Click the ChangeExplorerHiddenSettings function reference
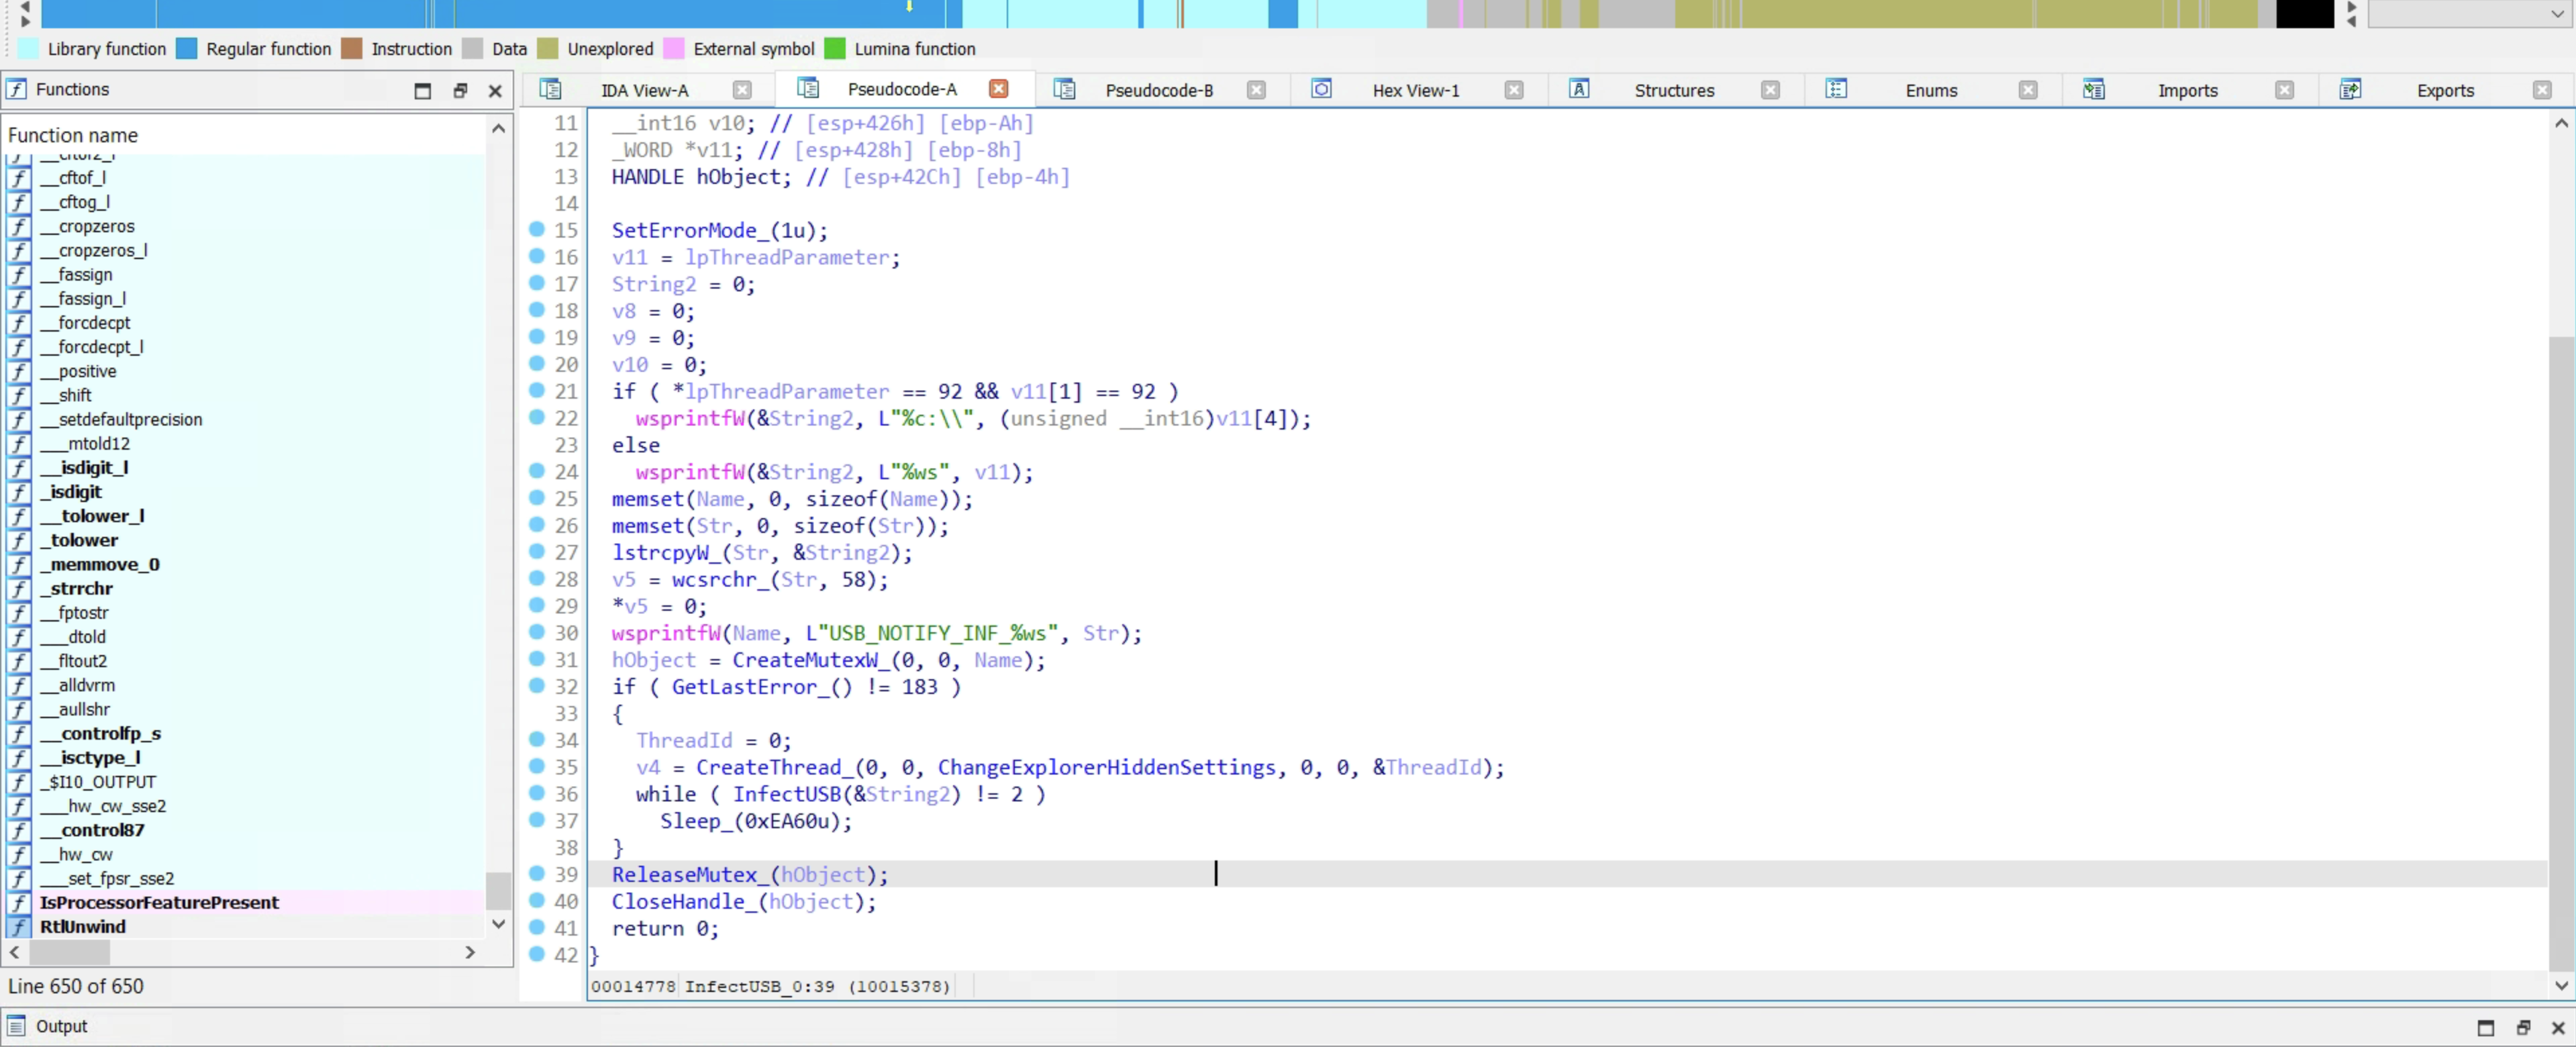 point(1106,767)
